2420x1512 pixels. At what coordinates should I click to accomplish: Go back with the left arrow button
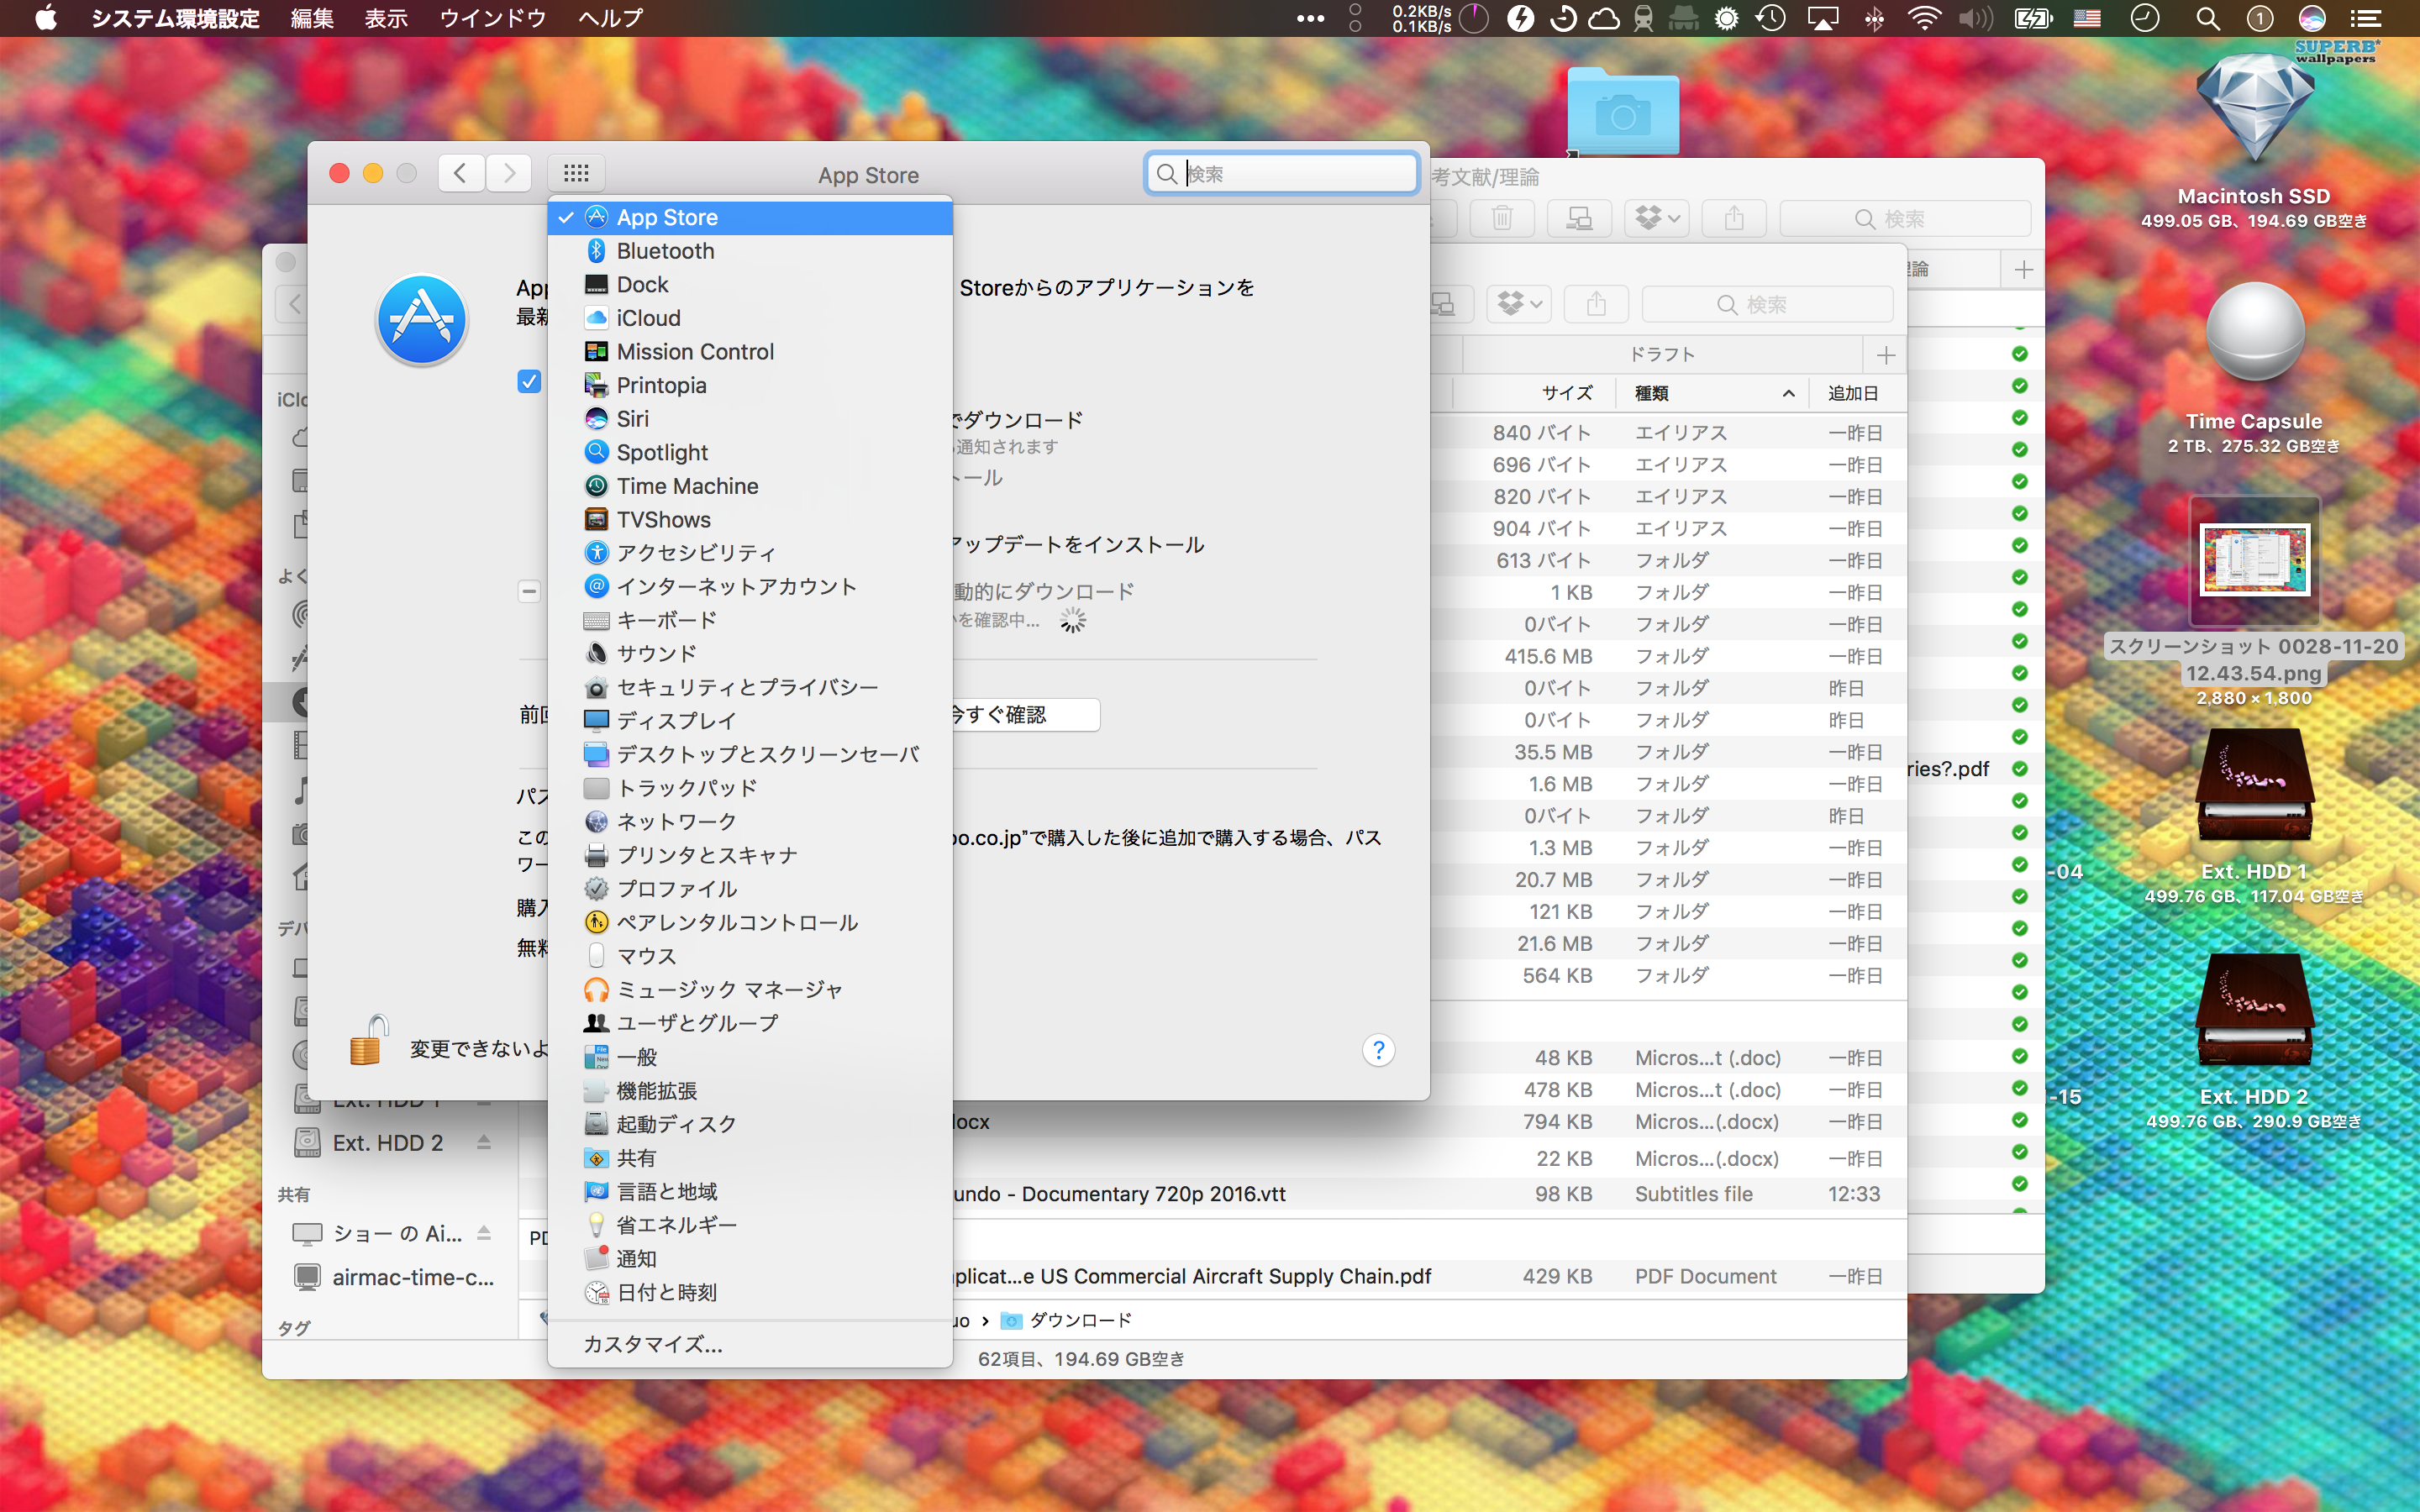tap(460, 173)
